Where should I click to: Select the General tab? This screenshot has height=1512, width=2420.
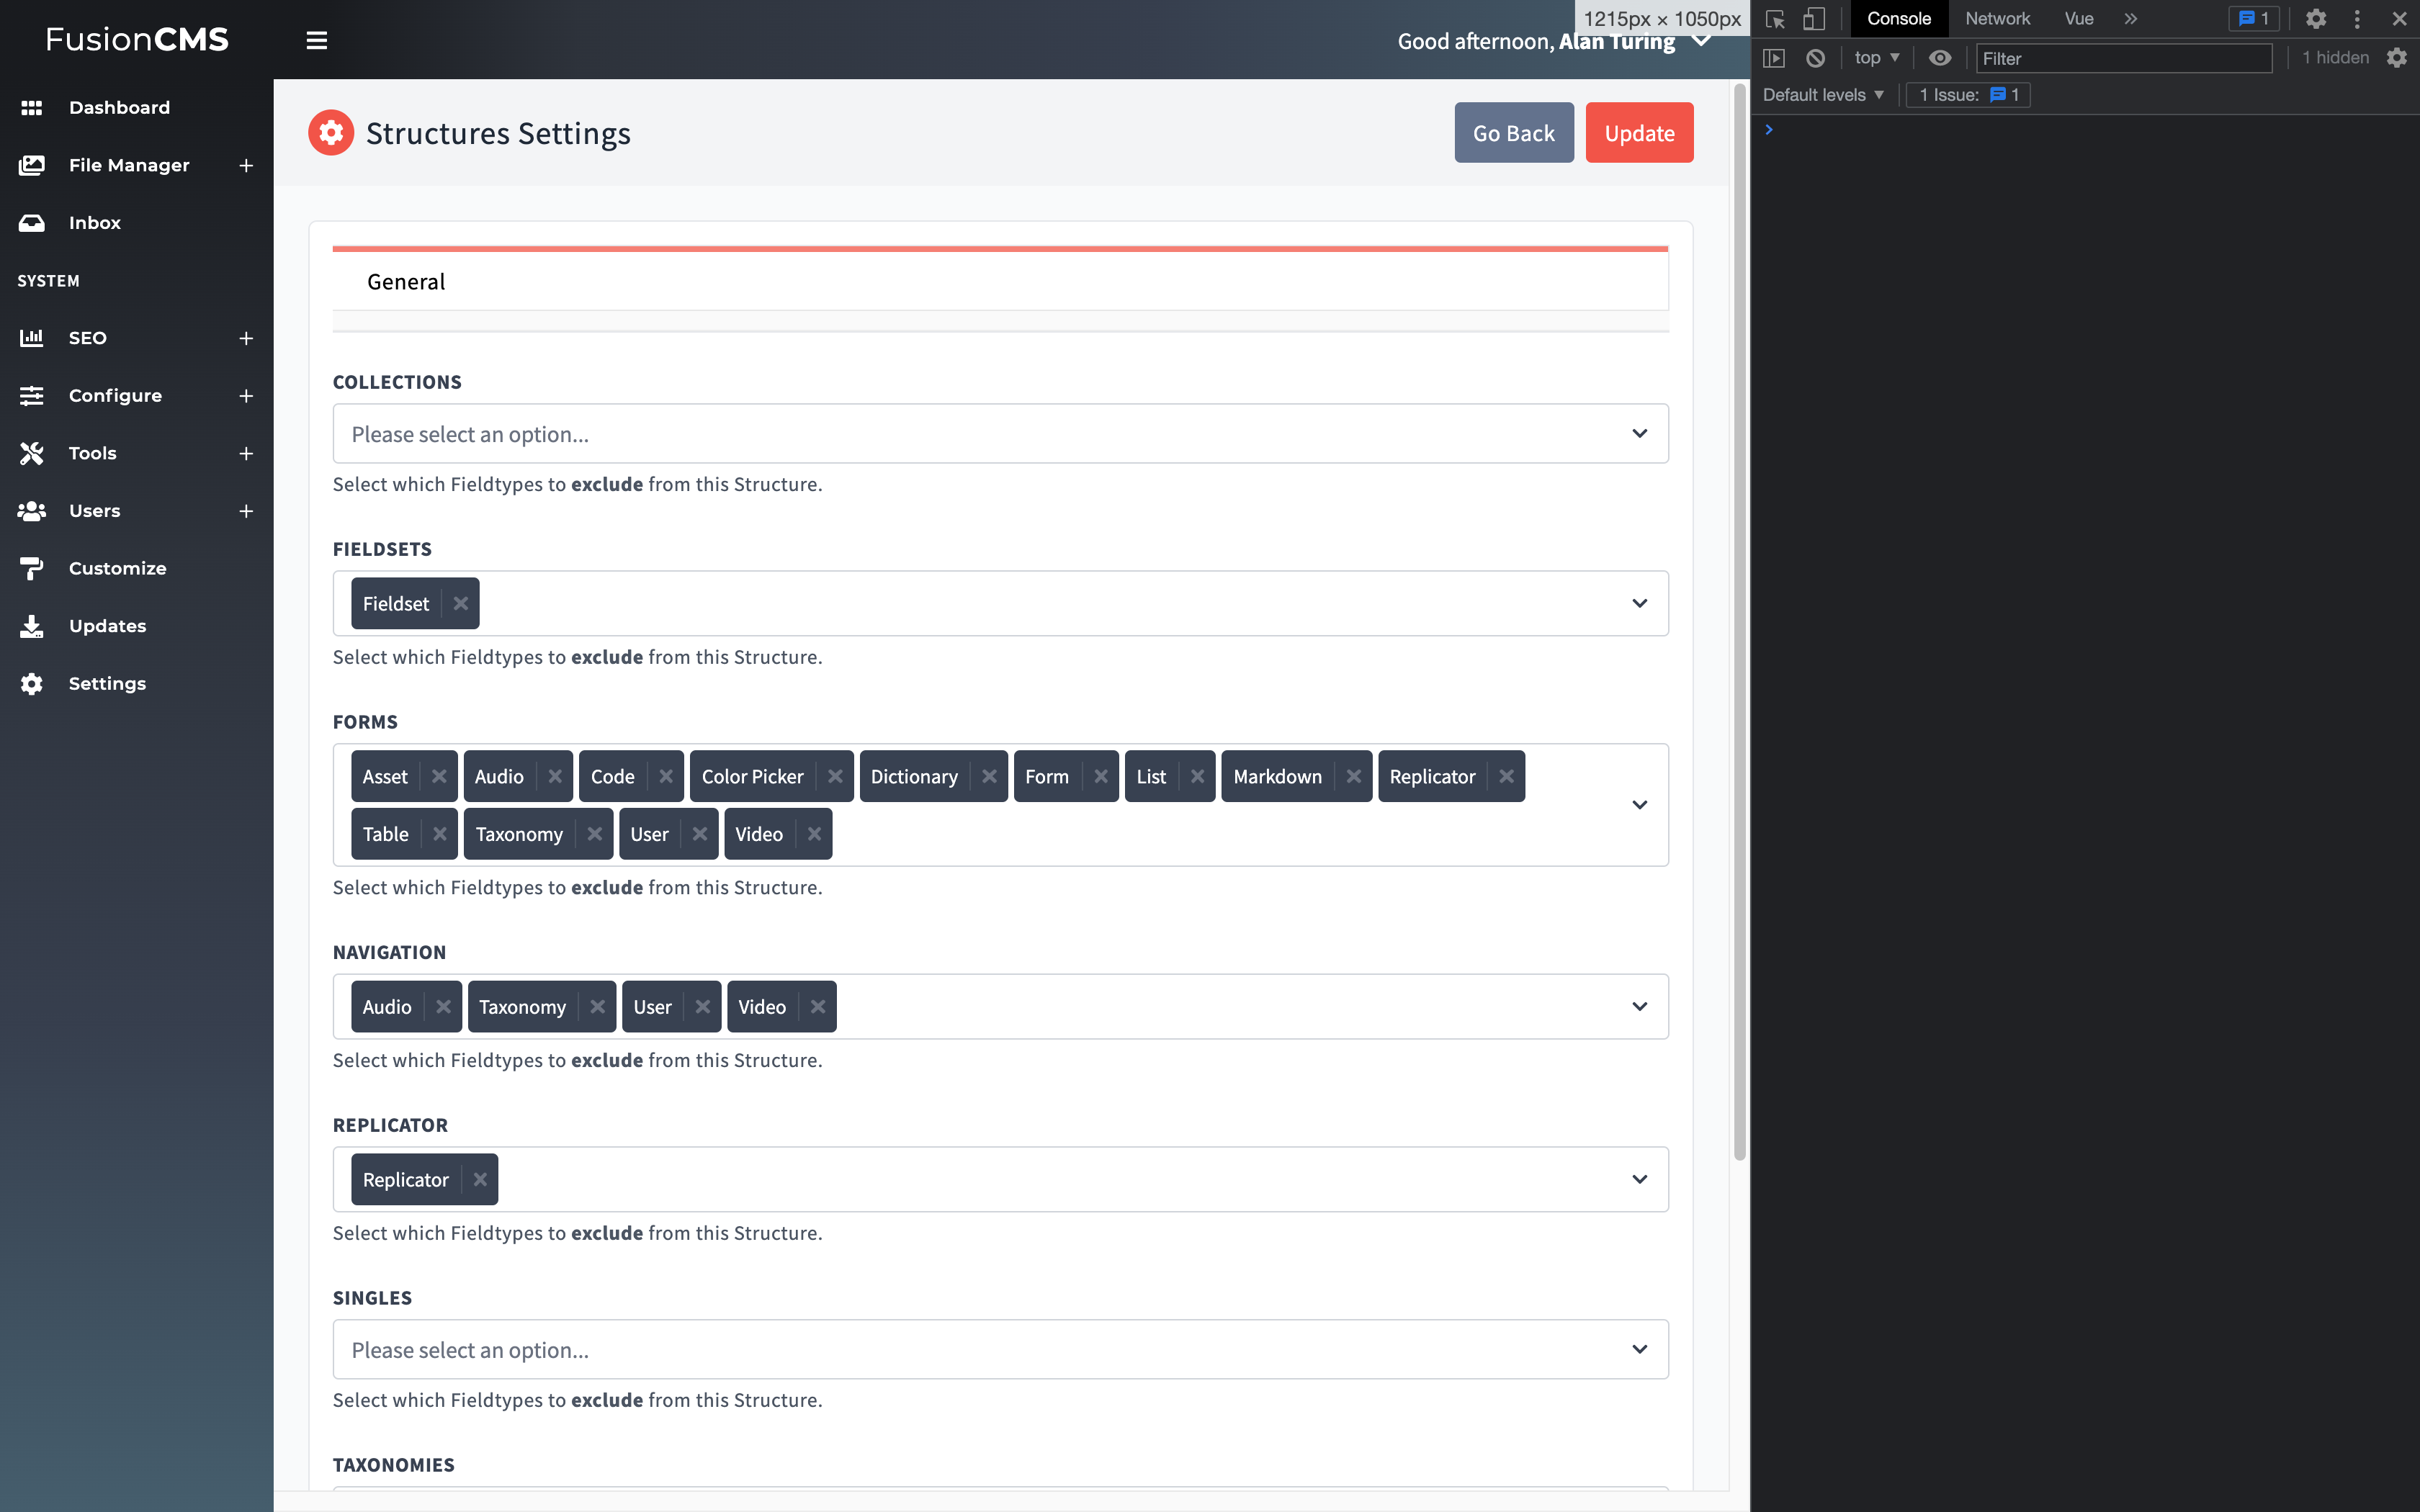click(405, 281)
